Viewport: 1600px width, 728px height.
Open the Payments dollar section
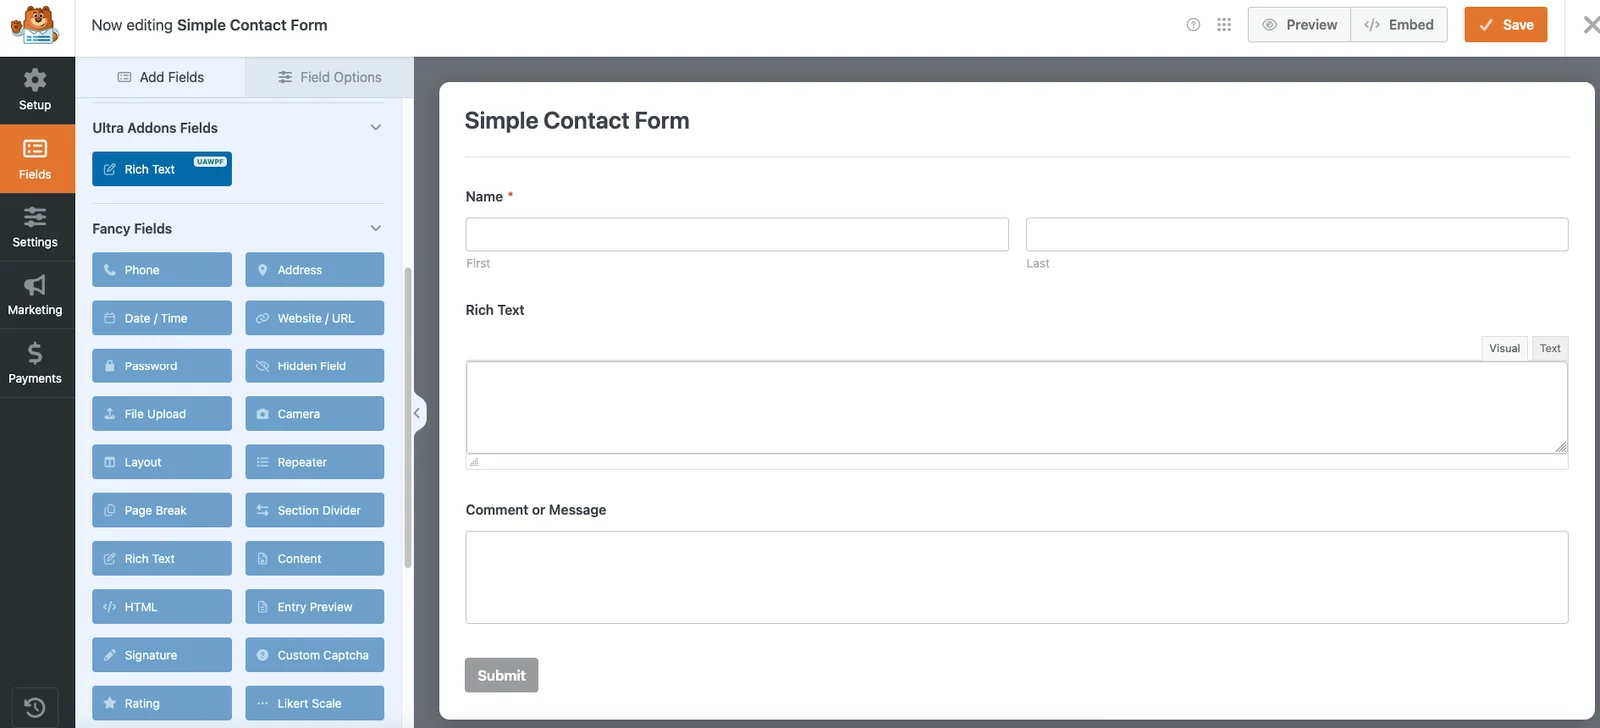point(35,364)
